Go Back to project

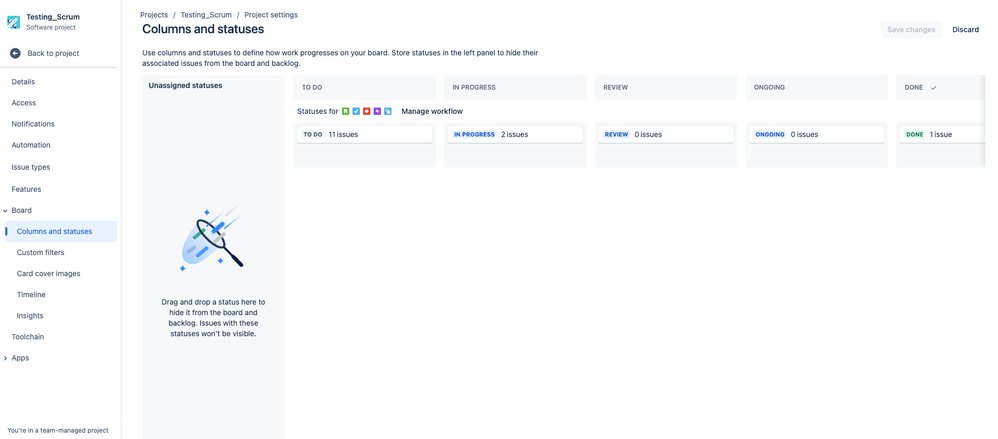[53, 53]
